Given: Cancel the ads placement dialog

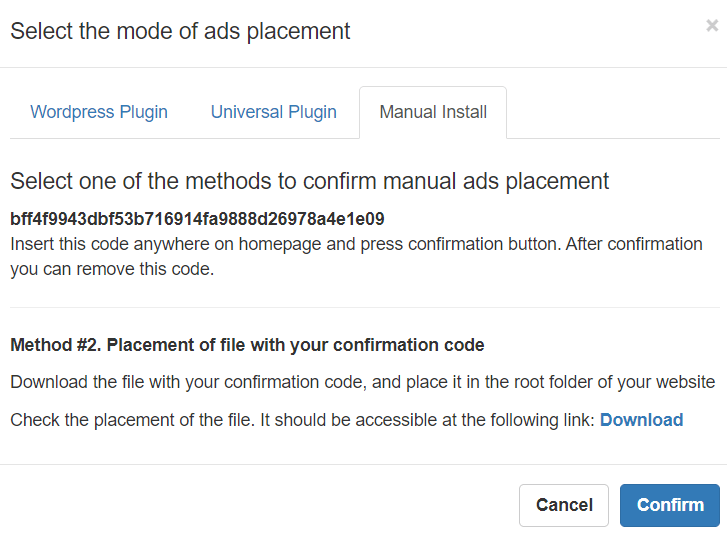Looking at the screenshot, I should coord(564,505).
